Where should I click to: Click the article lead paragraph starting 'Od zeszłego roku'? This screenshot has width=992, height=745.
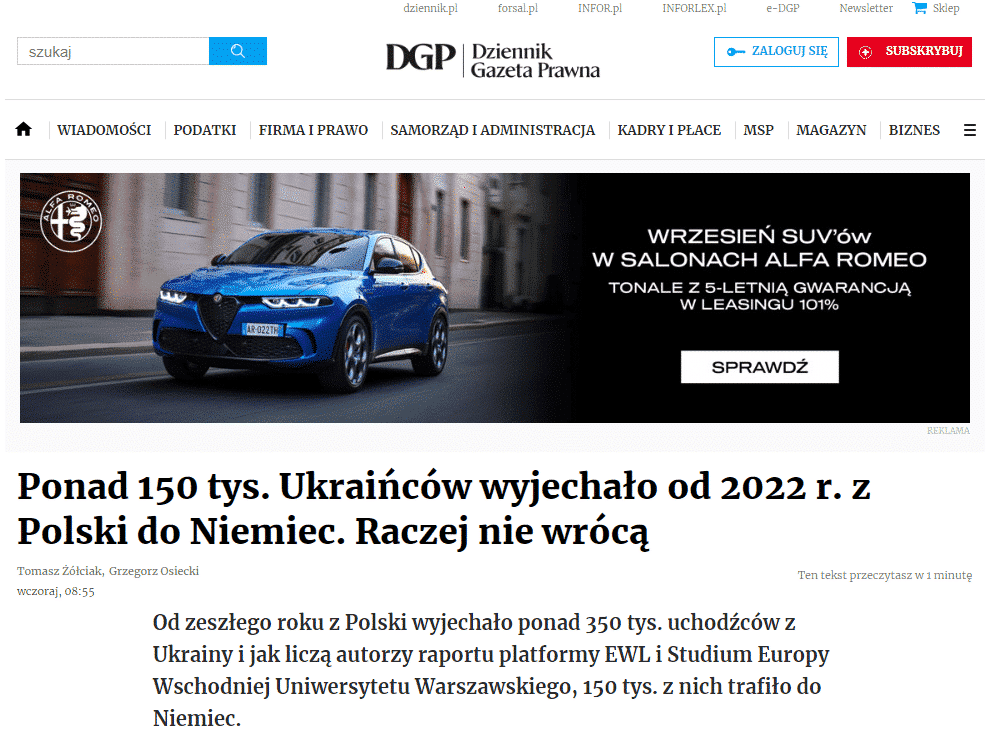(x=491, y=670)
